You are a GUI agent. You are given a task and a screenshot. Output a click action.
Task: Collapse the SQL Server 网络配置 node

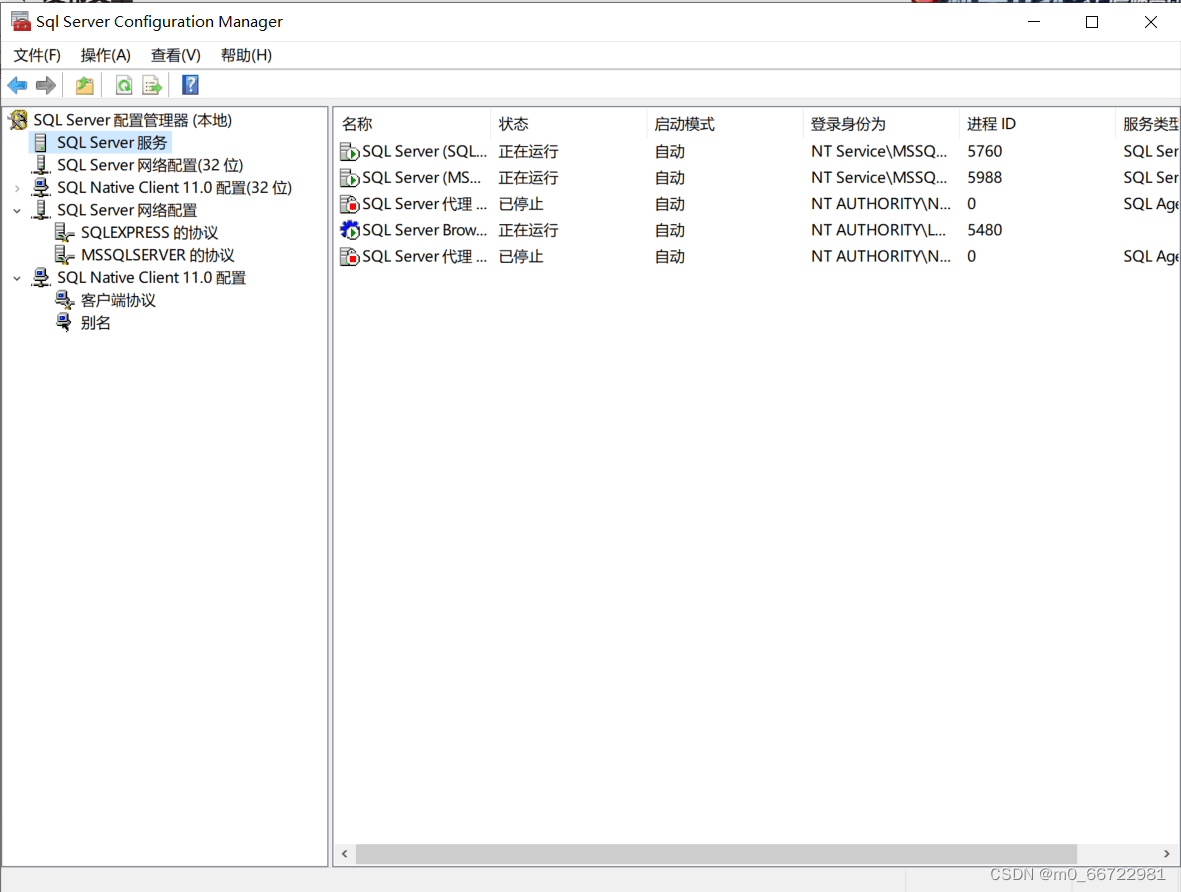coord(17,211)
